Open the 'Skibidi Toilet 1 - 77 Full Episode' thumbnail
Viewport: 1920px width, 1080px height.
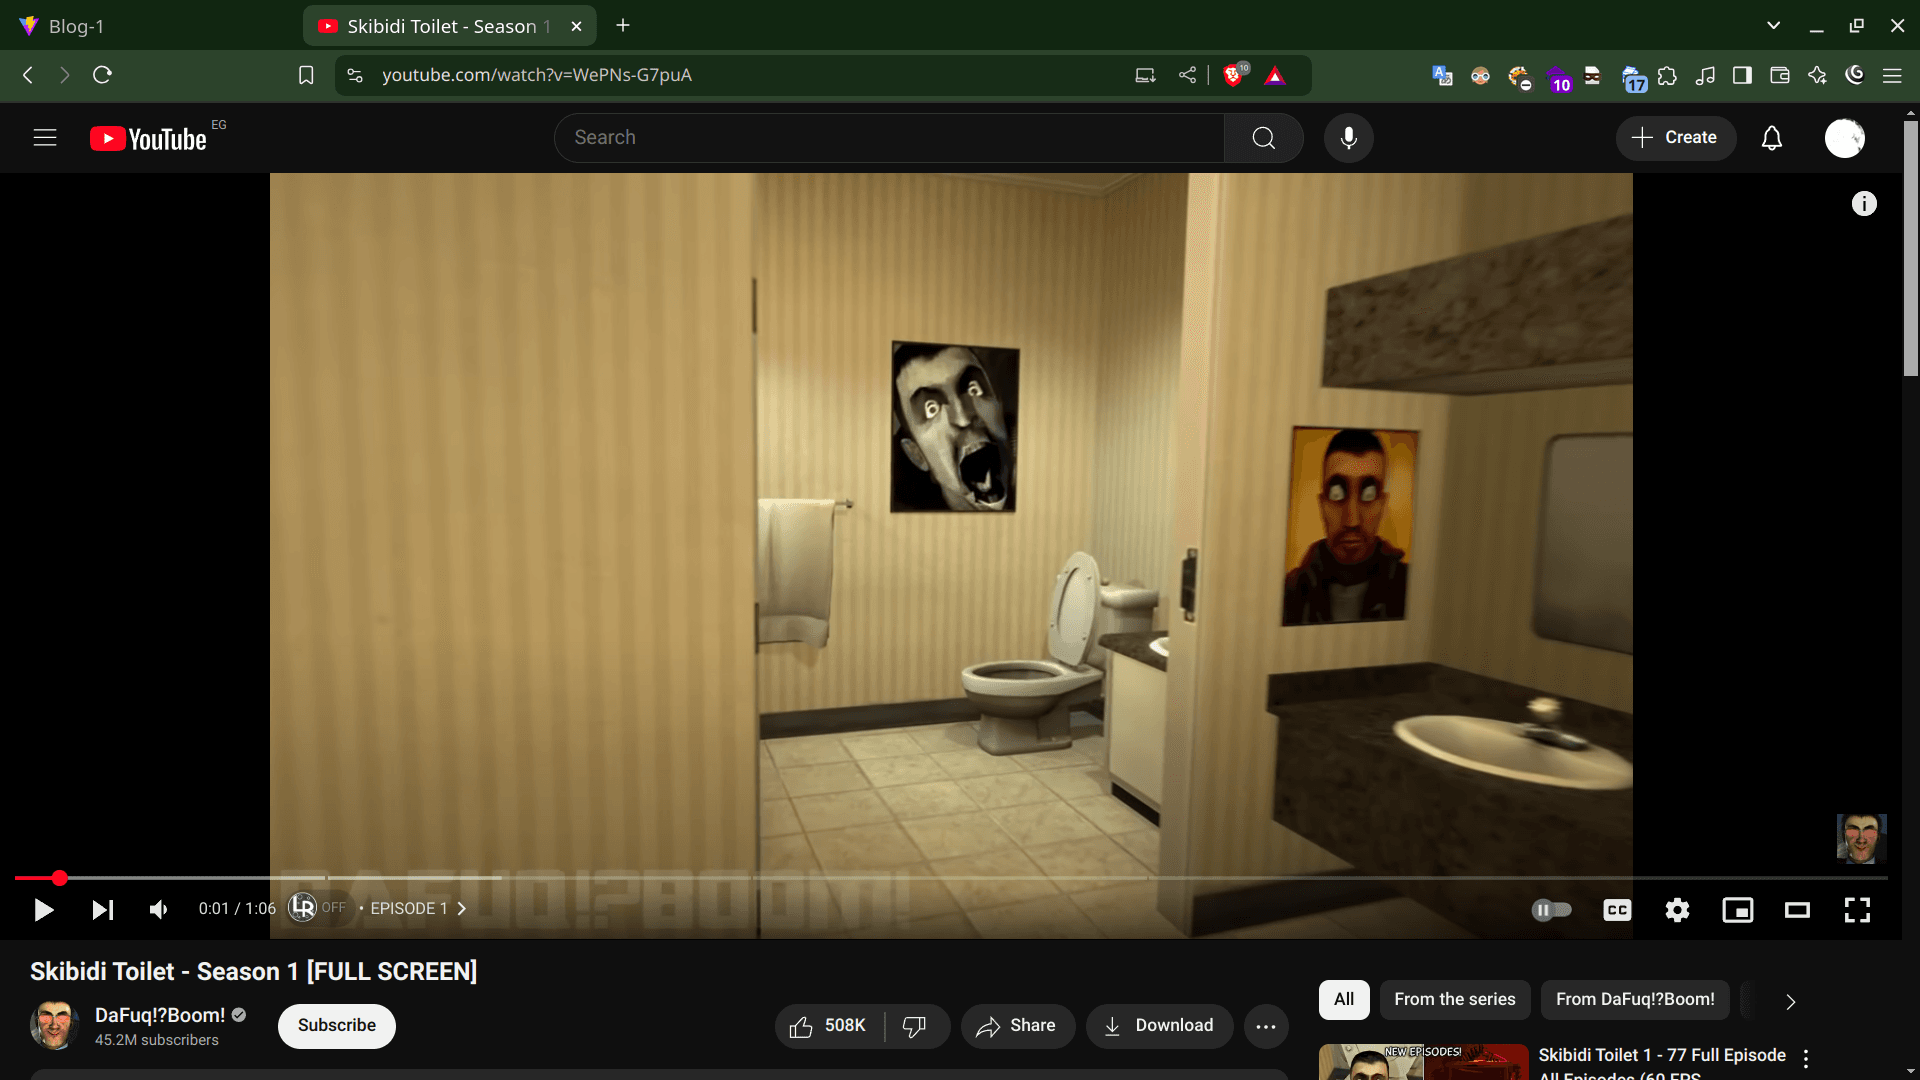[1420, 1060]
